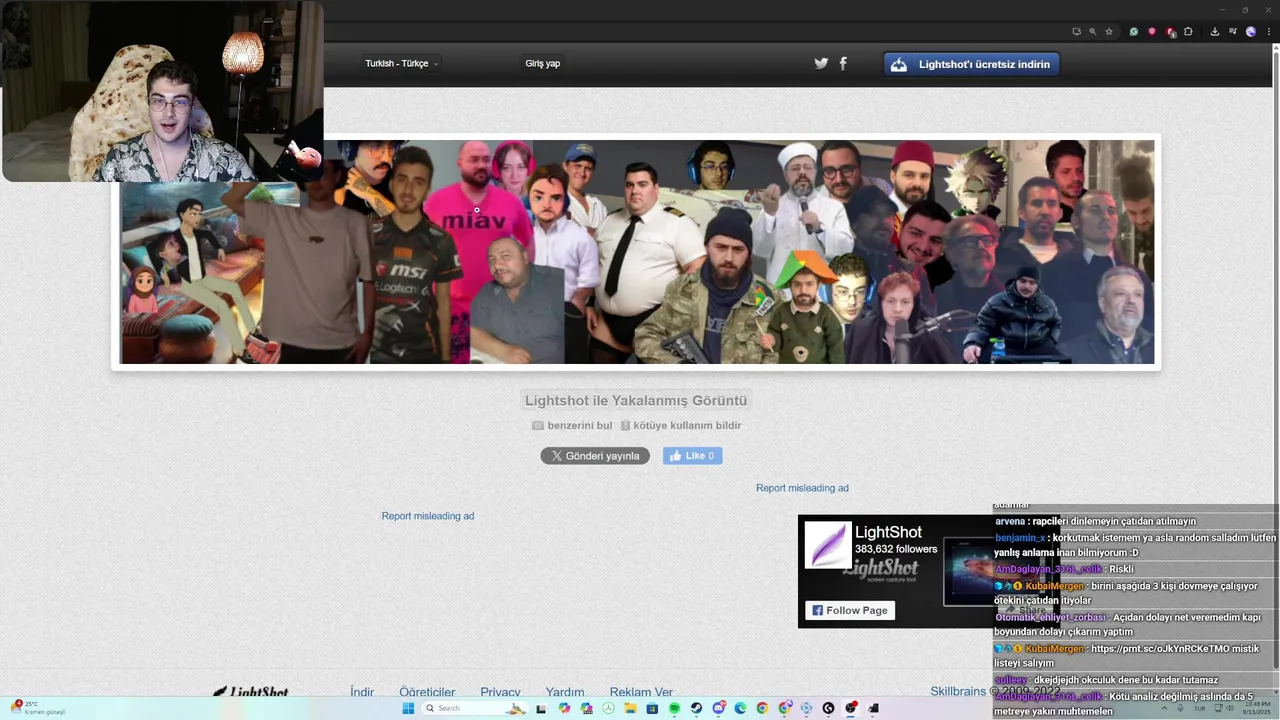Open the Öğreticiler footer link
Image resolution: width=1280 pixels, height=720 pixels.
click(x=427, y=692)
